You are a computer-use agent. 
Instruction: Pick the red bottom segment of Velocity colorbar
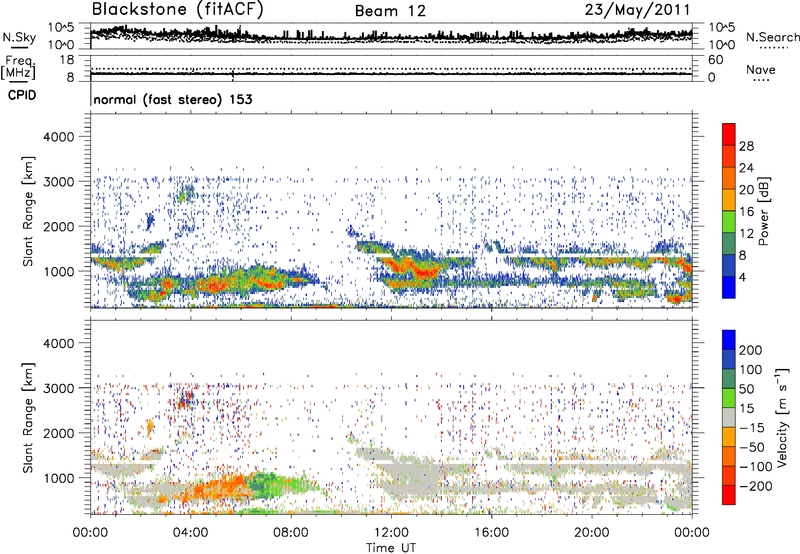pos(729,495)
